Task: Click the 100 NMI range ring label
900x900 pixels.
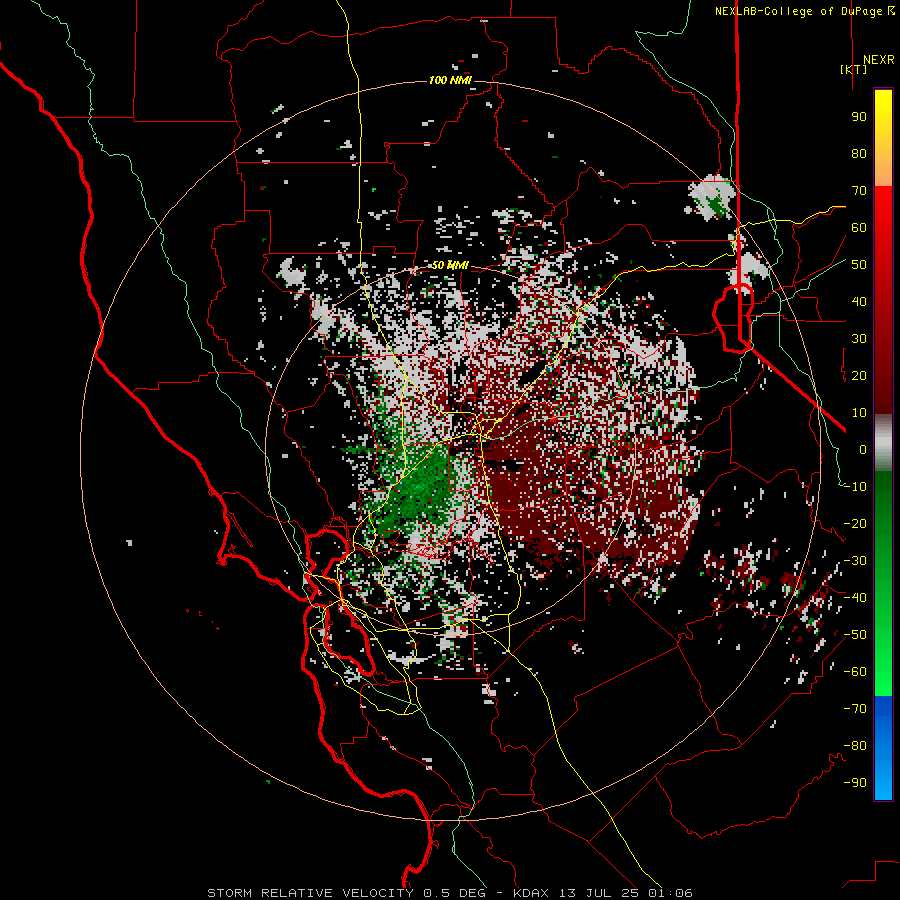Action: point(450,80)
